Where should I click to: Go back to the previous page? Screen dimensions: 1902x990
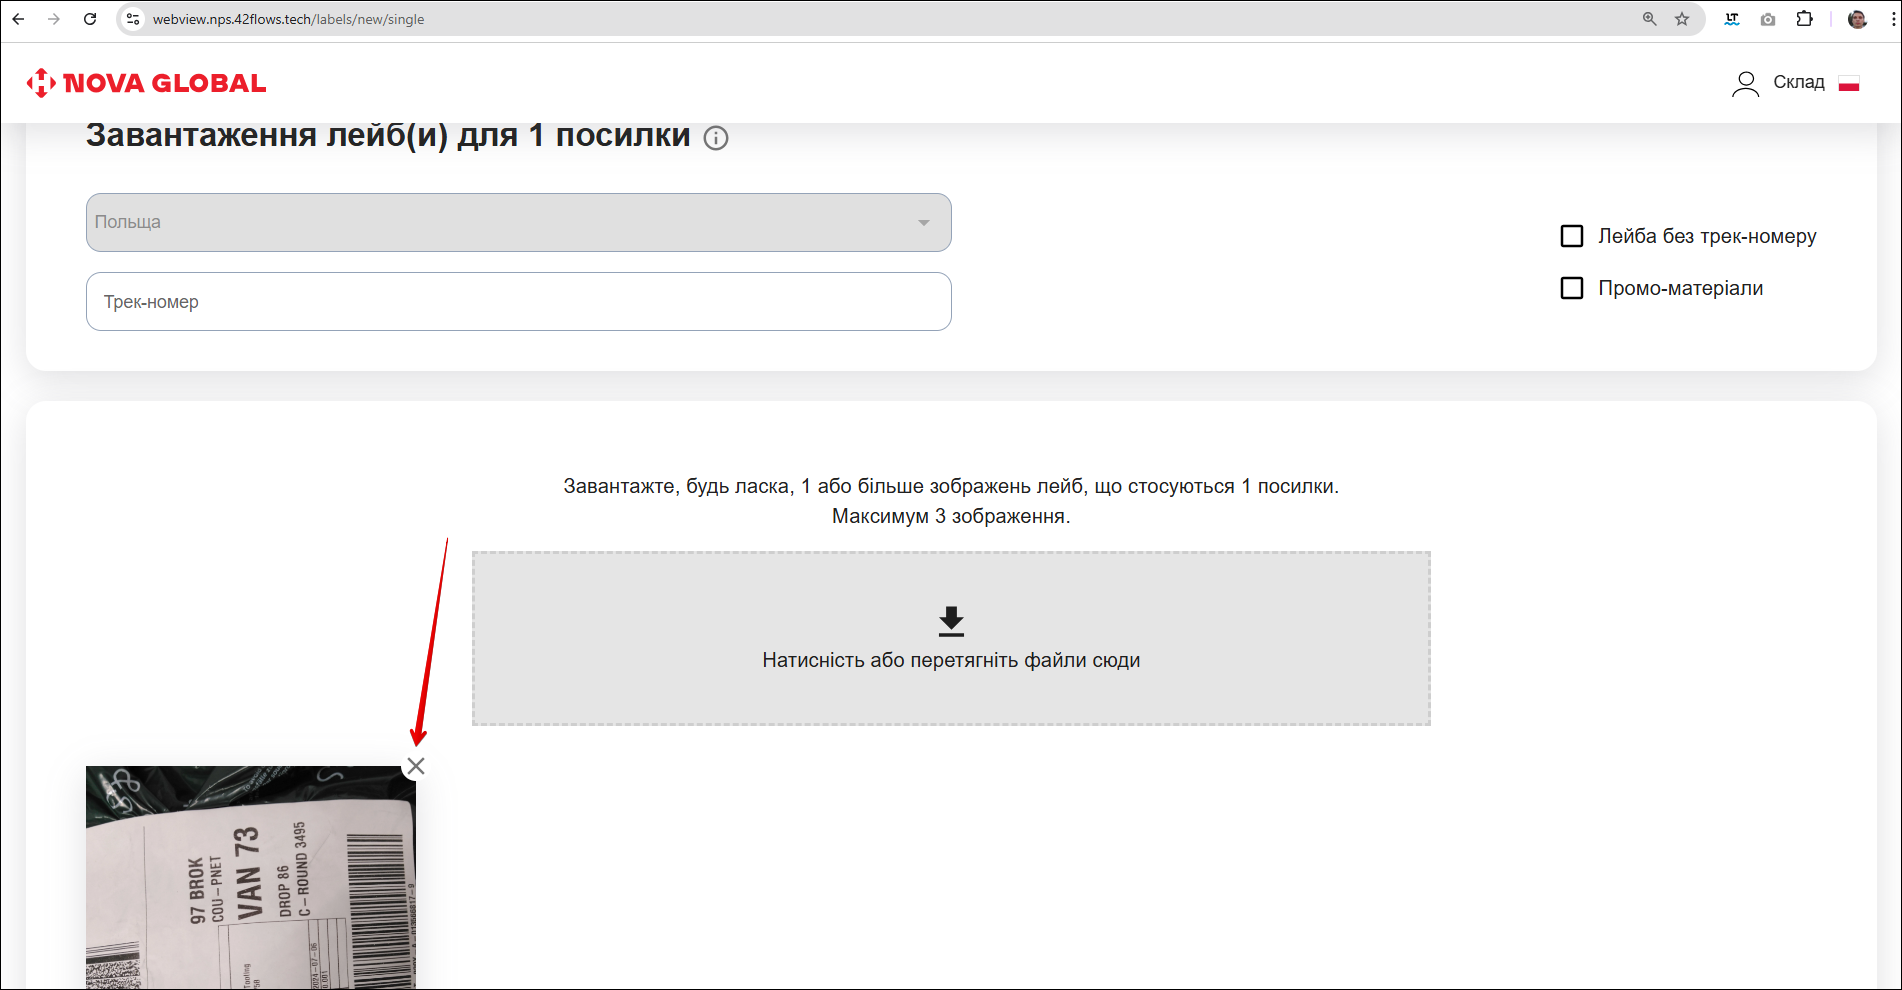point(18,19)
